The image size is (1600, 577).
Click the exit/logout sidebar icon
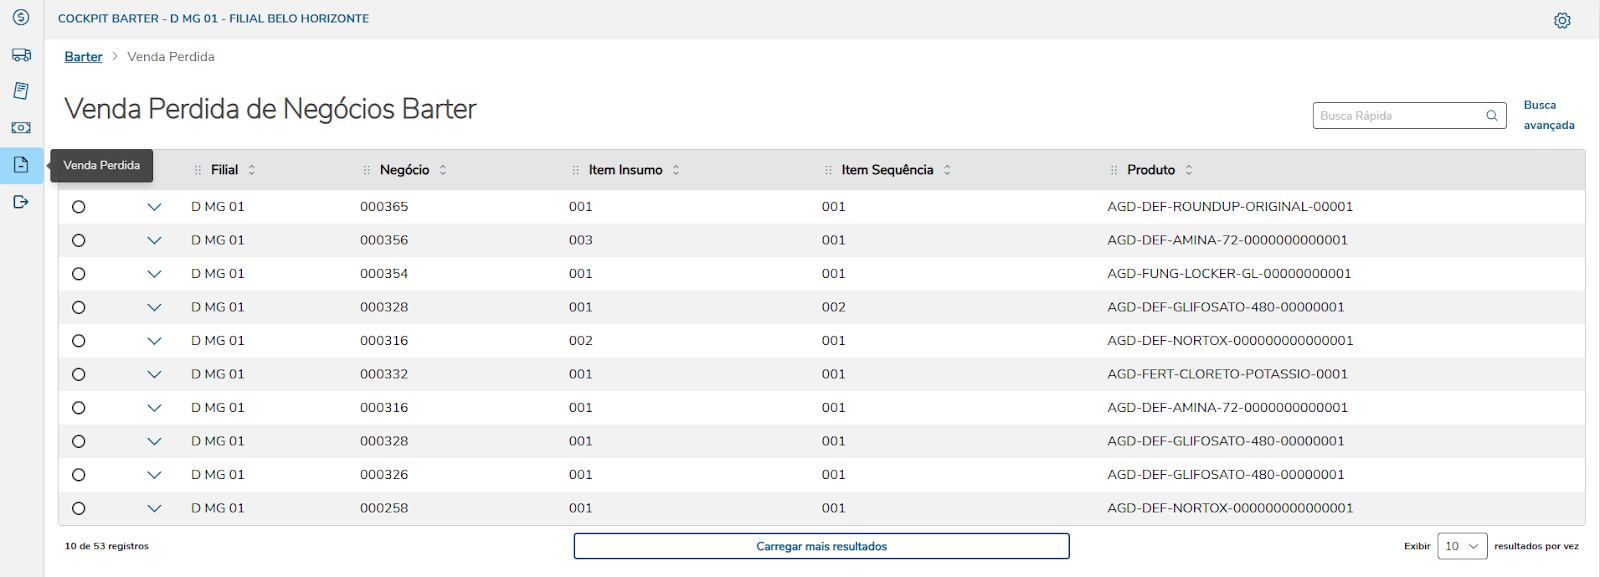tap(21, 202)
